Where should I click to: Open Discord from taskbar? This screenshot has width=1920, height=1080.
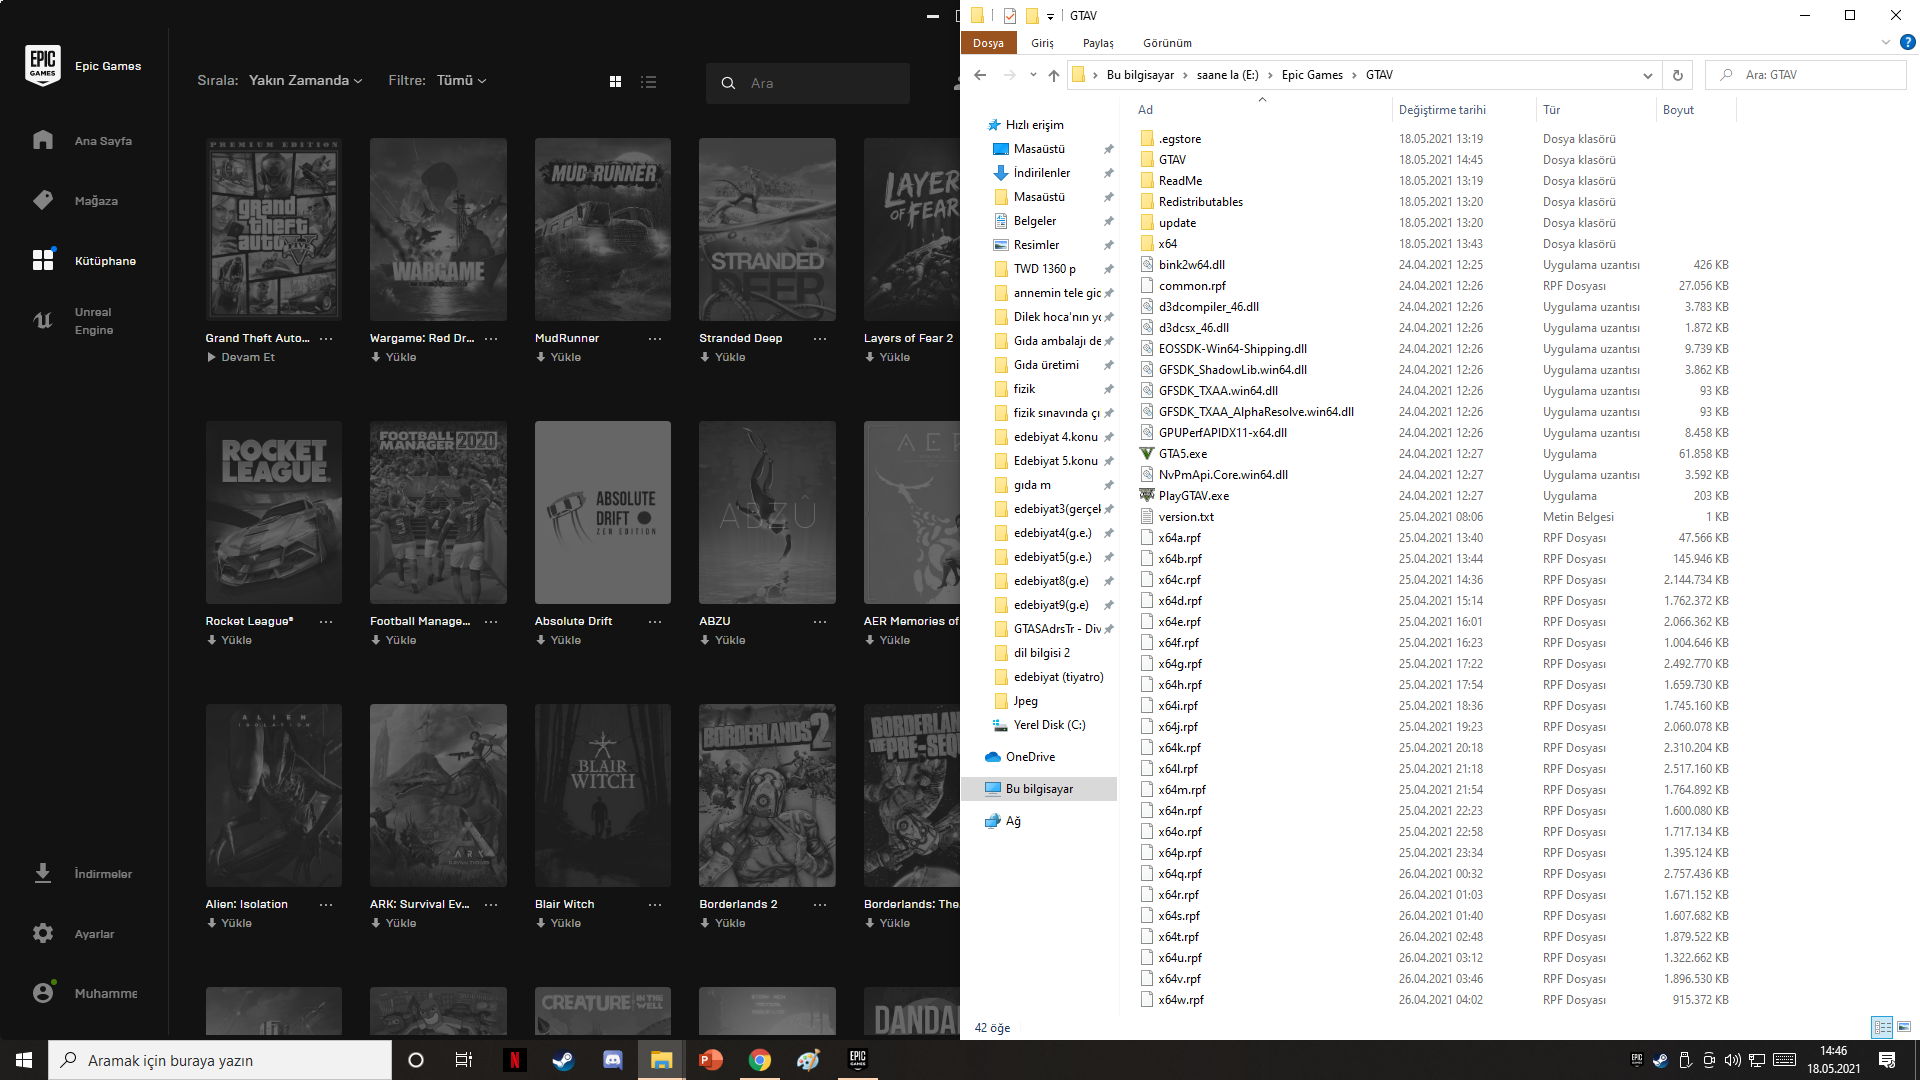pyautogui.click(x=613, y=1060)
